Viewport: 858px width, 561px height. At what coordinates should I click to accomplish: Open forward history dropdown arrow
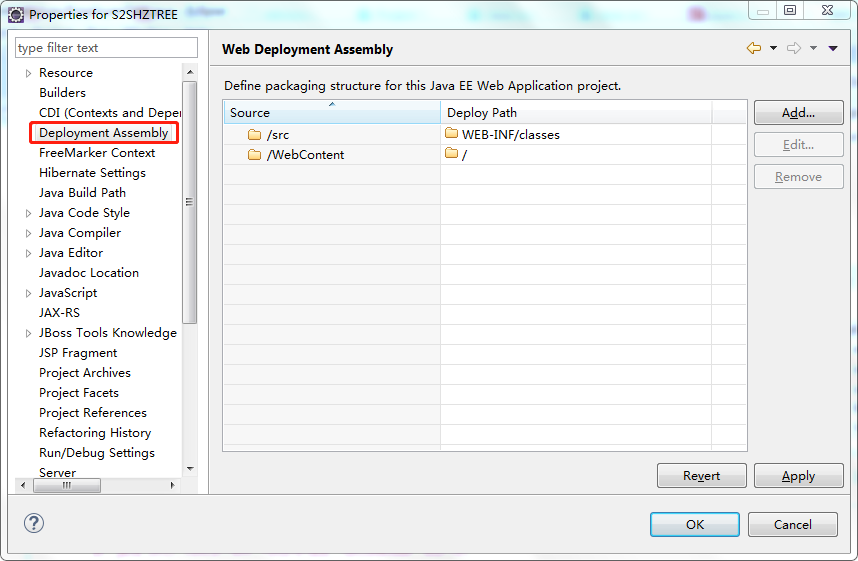click(x=814, y=48)
